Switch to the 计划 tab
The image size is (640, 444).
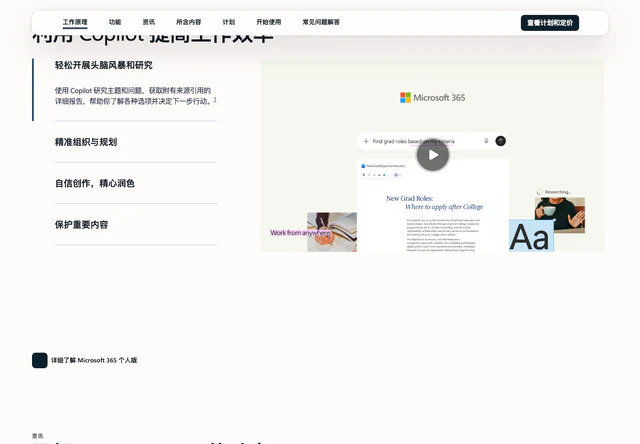pos(229,22)
